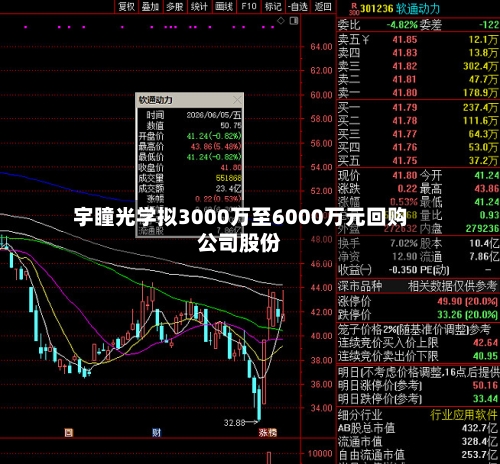Select the 叠加 overlay button
The width and height of the screenshot is (500, 464).
pyautogui.click(x=150, y=6)
